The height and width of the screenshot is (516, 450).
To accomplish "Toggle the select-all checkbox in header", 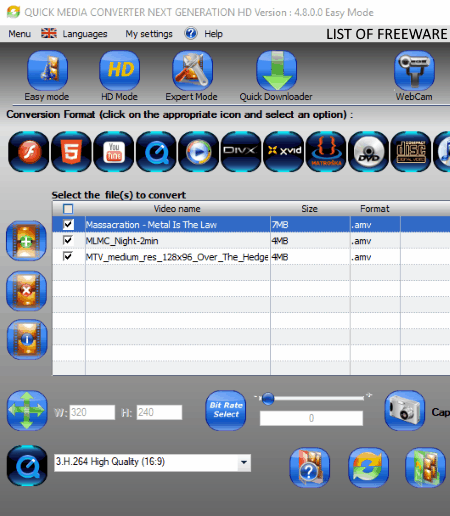I will 68,209.
